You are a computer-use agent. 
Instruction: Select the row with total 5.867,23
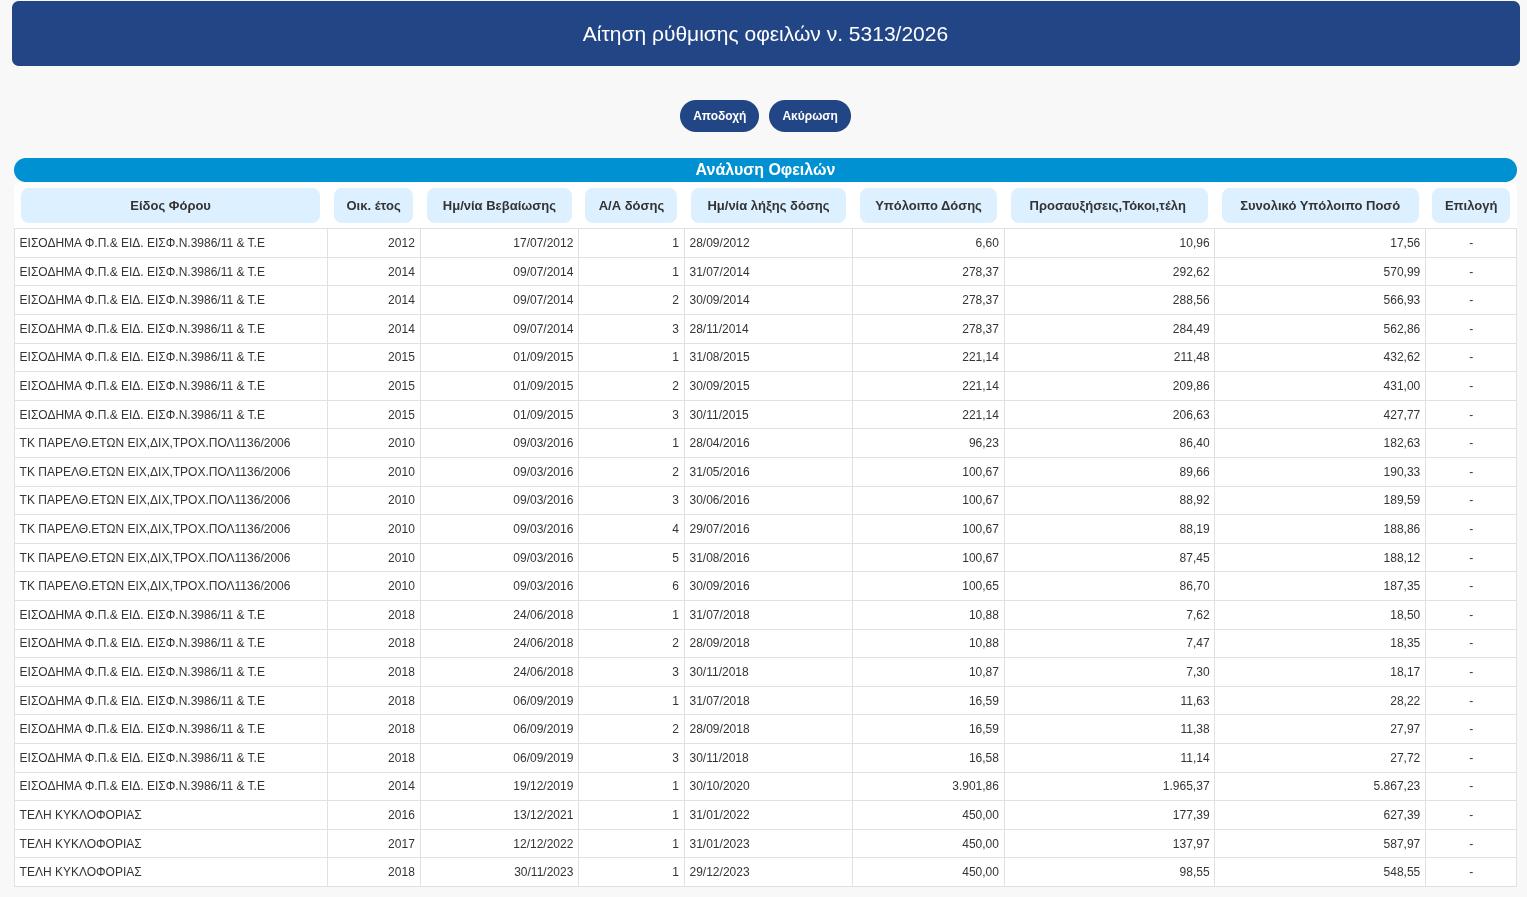(x=765, y=786)
